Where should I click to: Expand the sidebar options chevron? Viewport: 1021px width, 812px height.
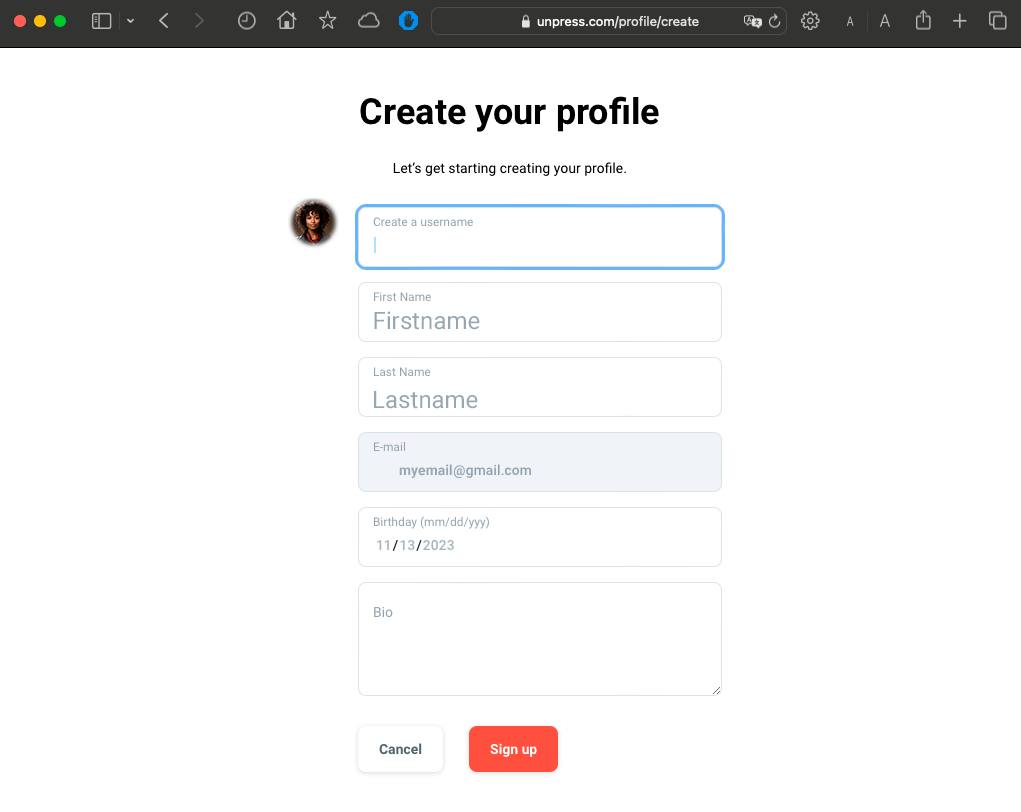click(130, 20)
